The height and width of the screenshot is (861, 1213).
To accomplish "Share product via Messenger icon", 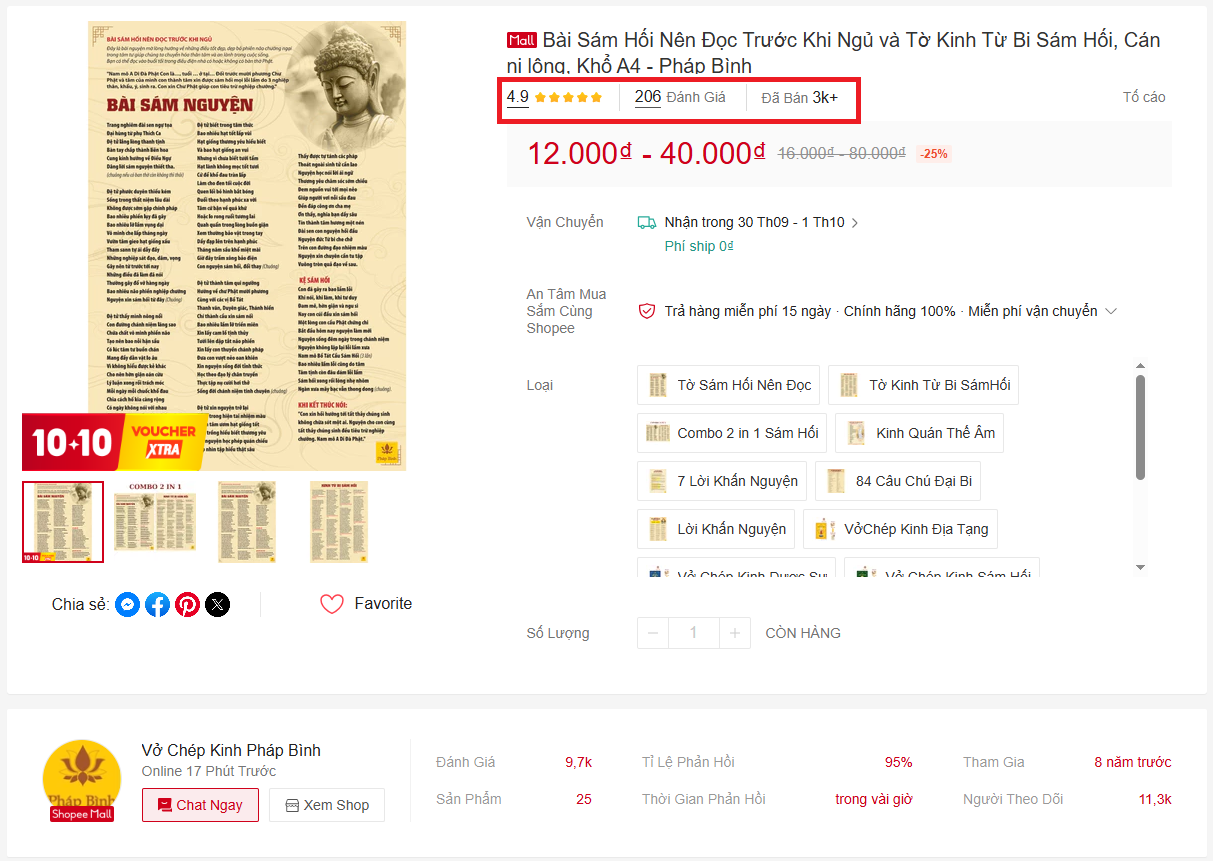I will (x=127, y=604).
